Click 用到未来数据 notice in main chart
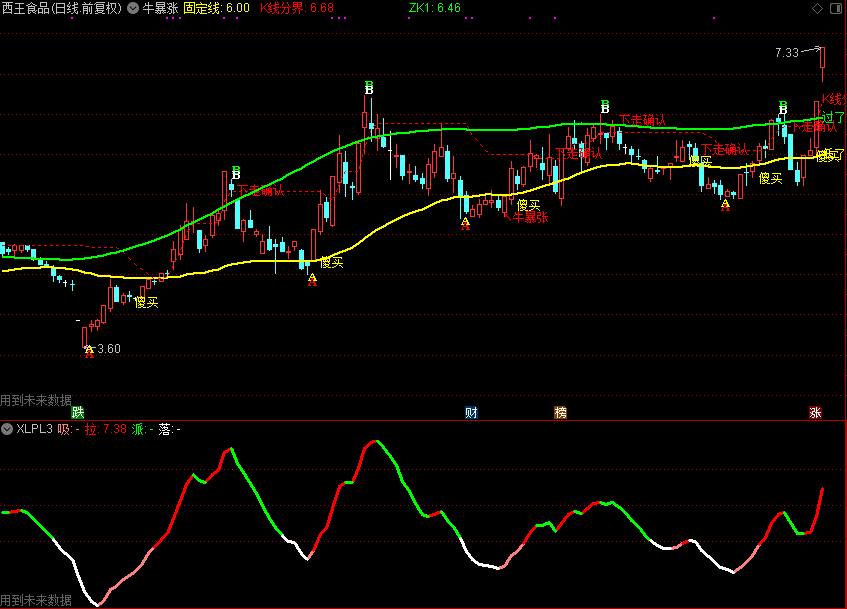Viewport: 847px width, 609px height. click(36, 400)
